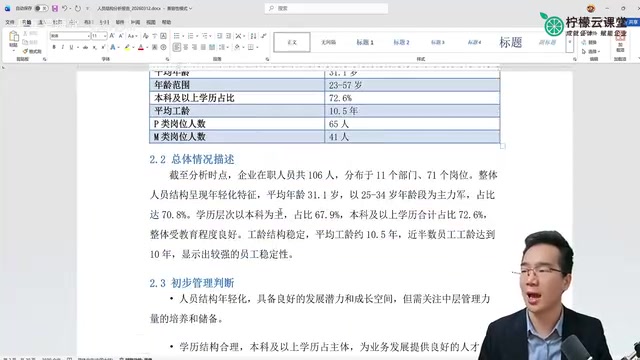The image size is (640, 360).
Task: Click heading '2.3 初步管理判断'
Action: (192, 283)
